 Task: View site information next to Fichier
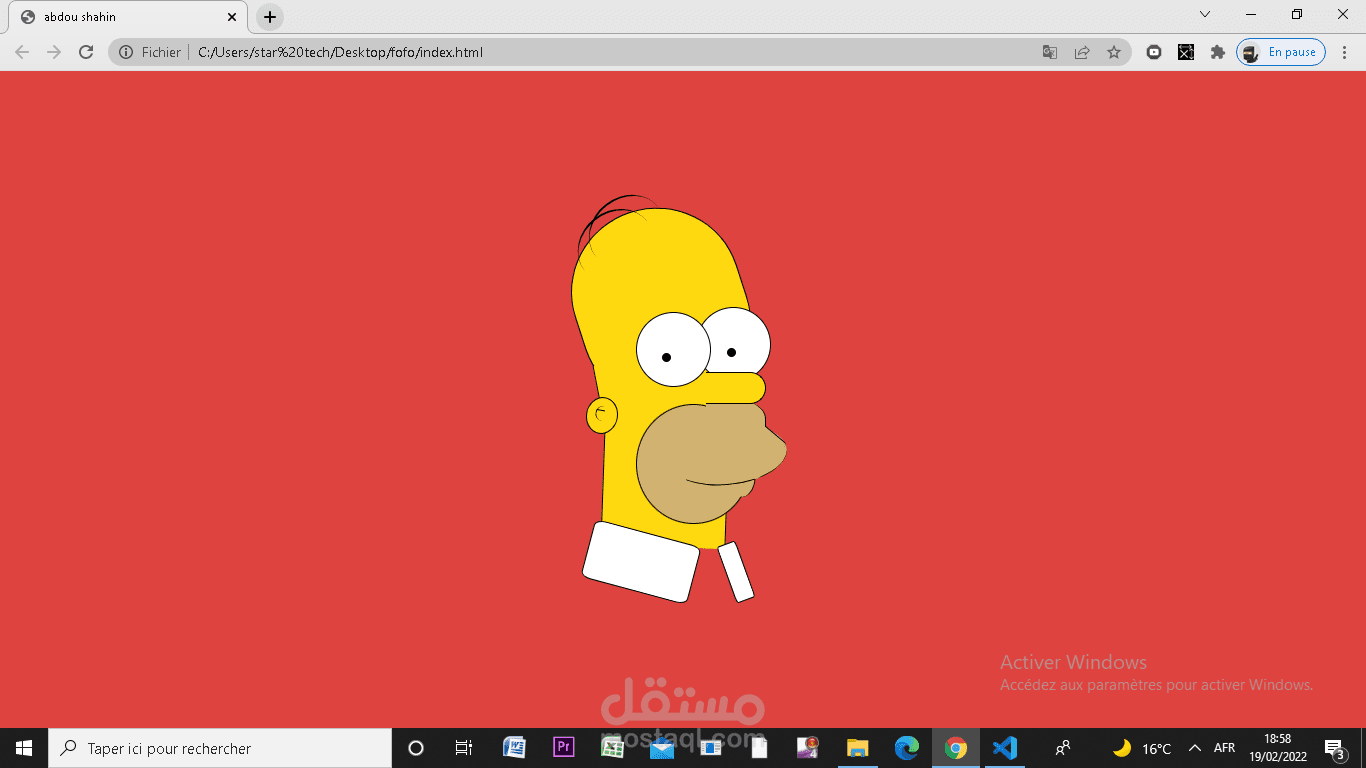pyautogui.click(x=127, y=52)
